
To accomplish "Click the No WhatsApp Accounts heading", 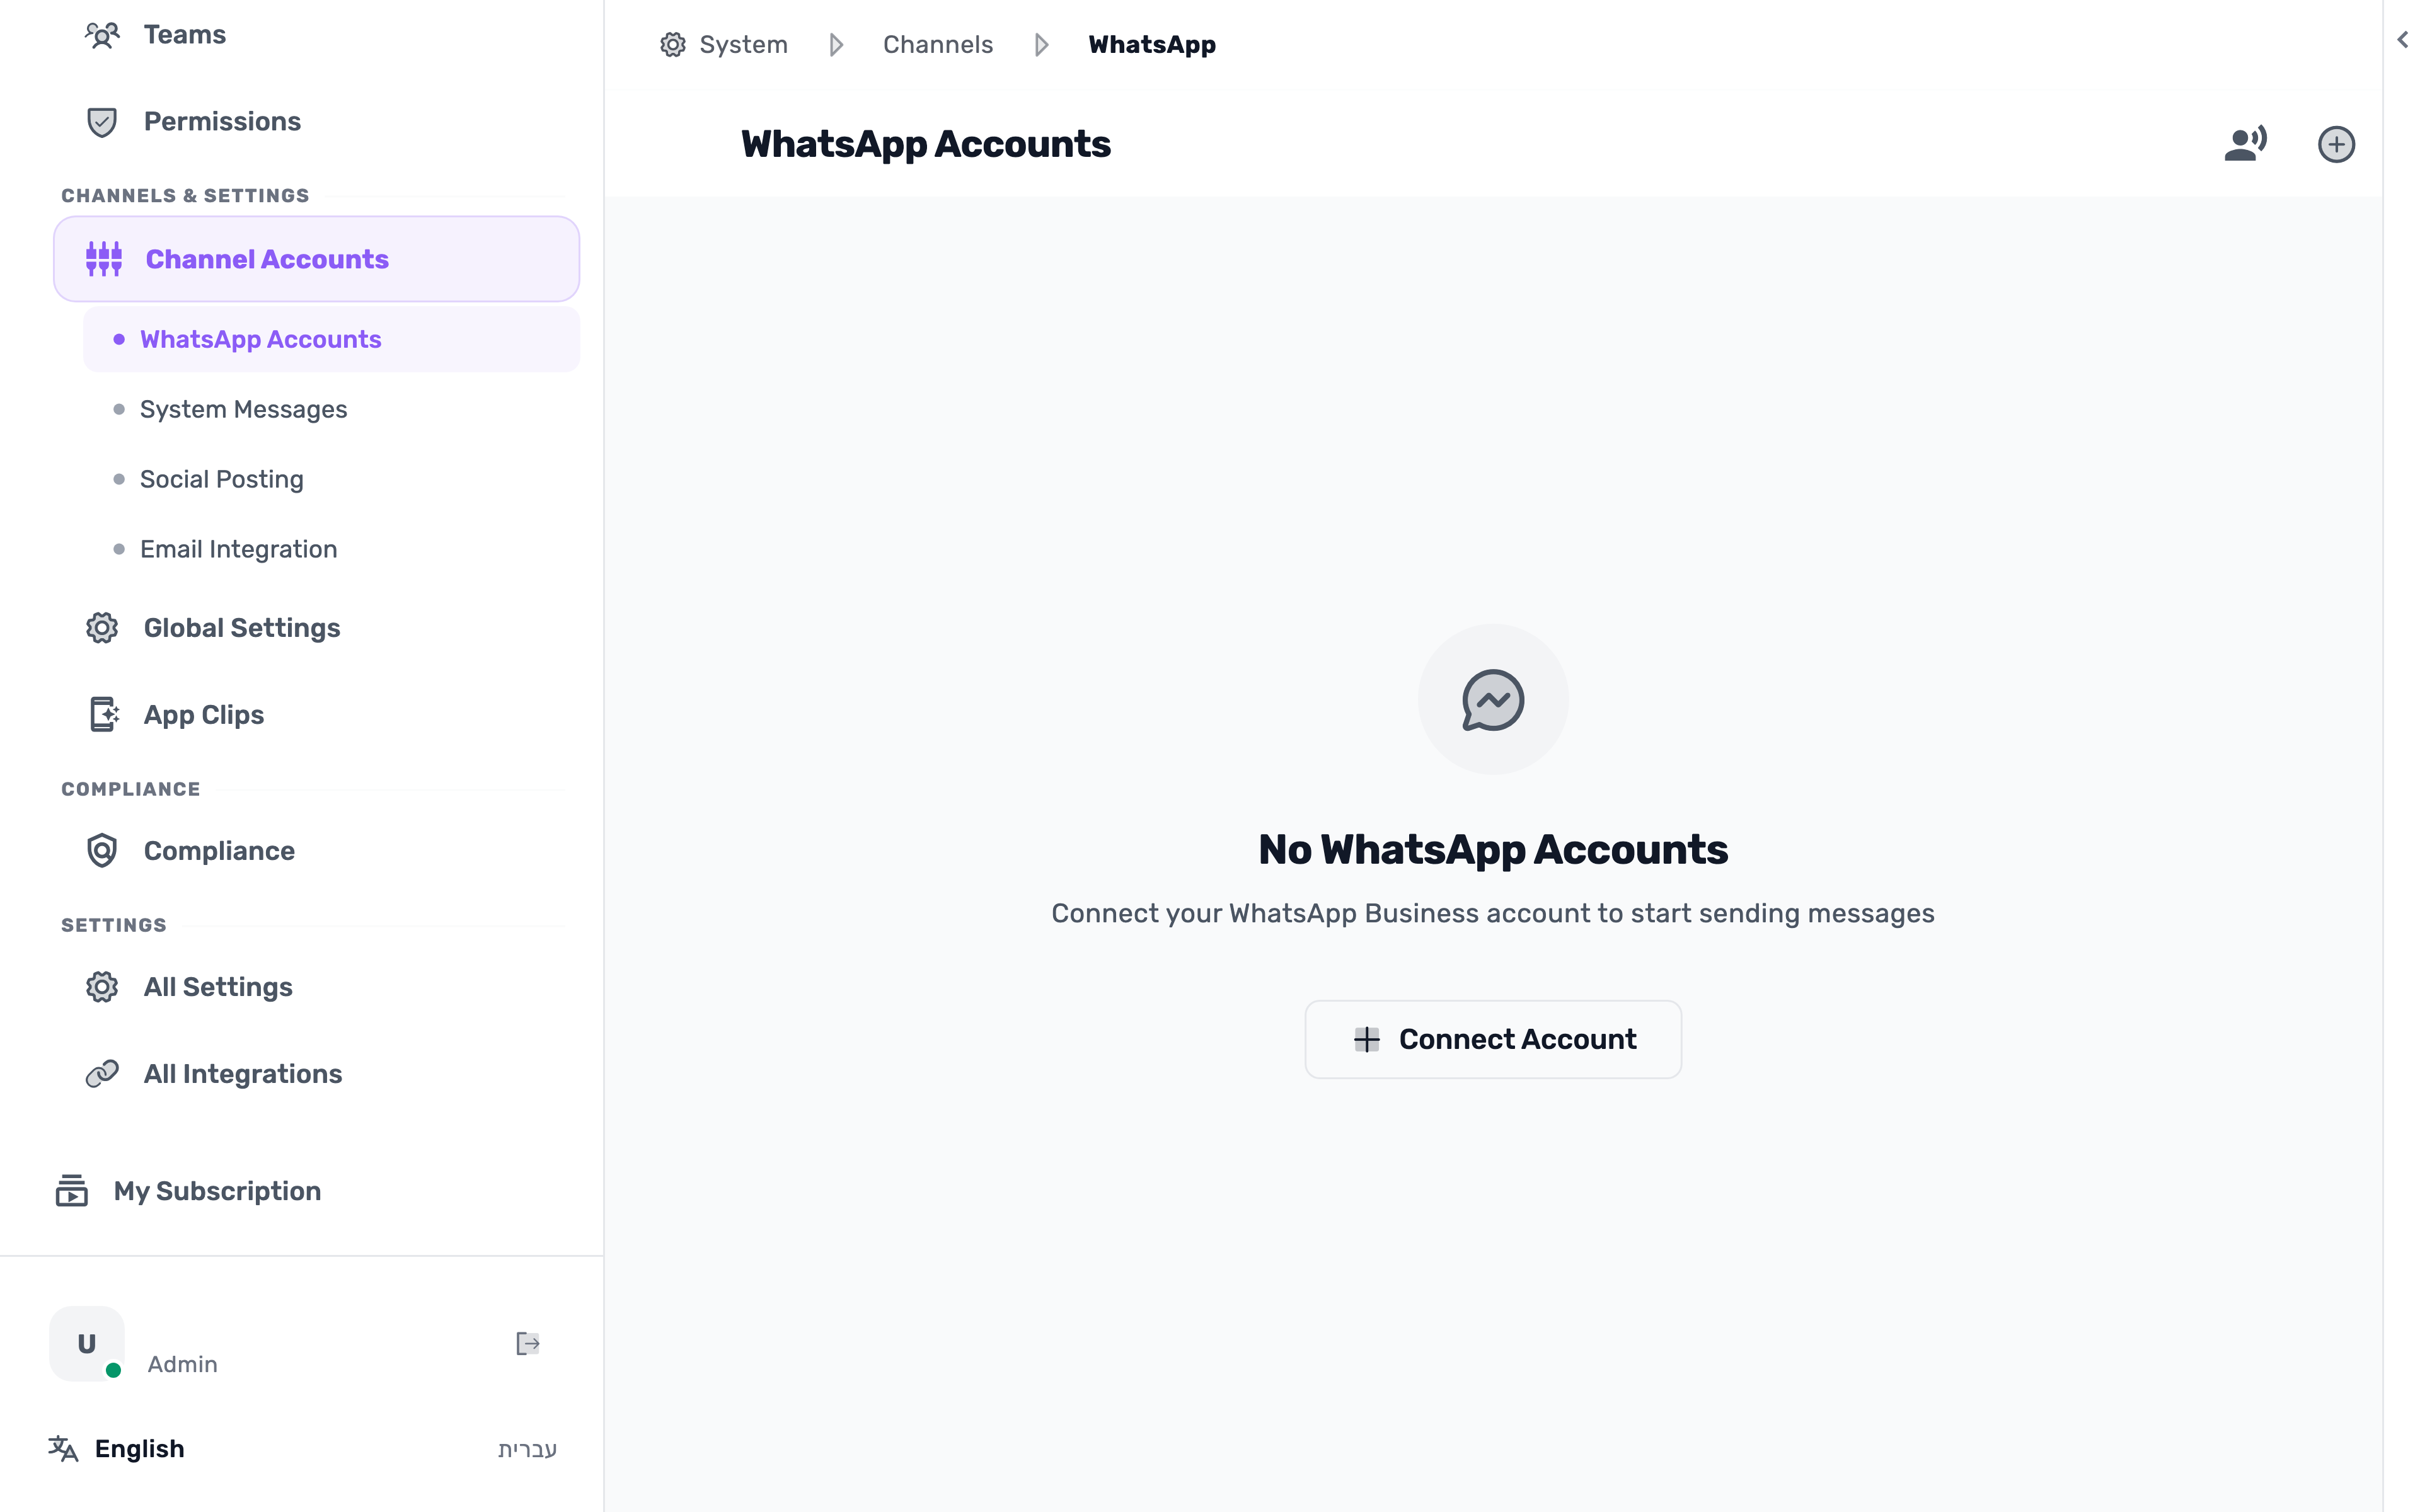I will (x=1493, y=850).
